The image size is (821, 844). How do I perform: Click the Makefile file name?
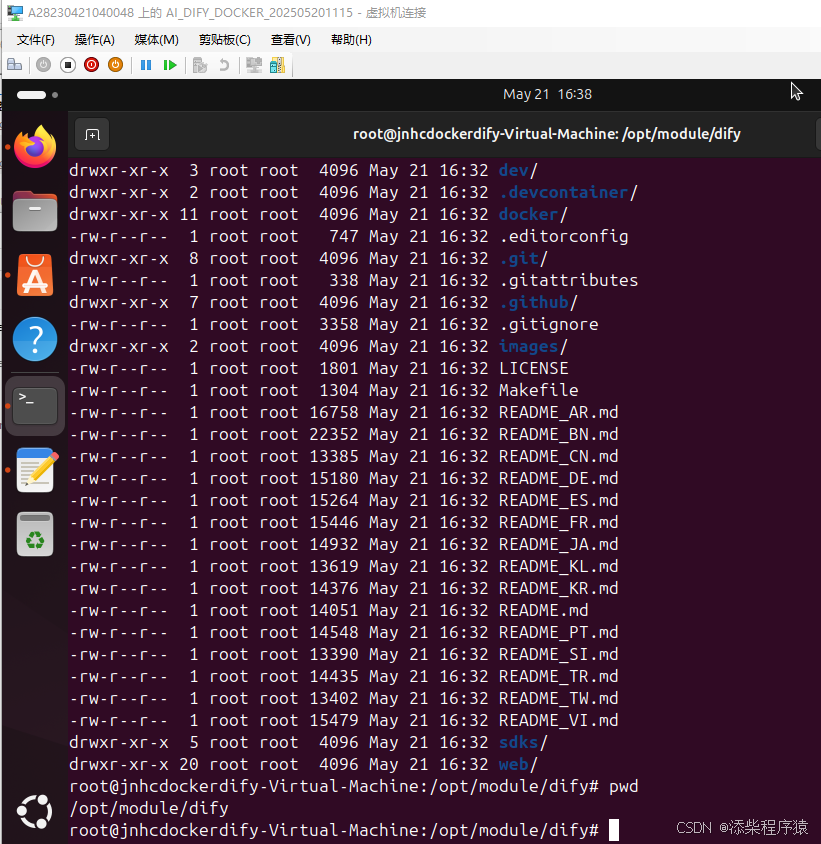pos(538,391)
